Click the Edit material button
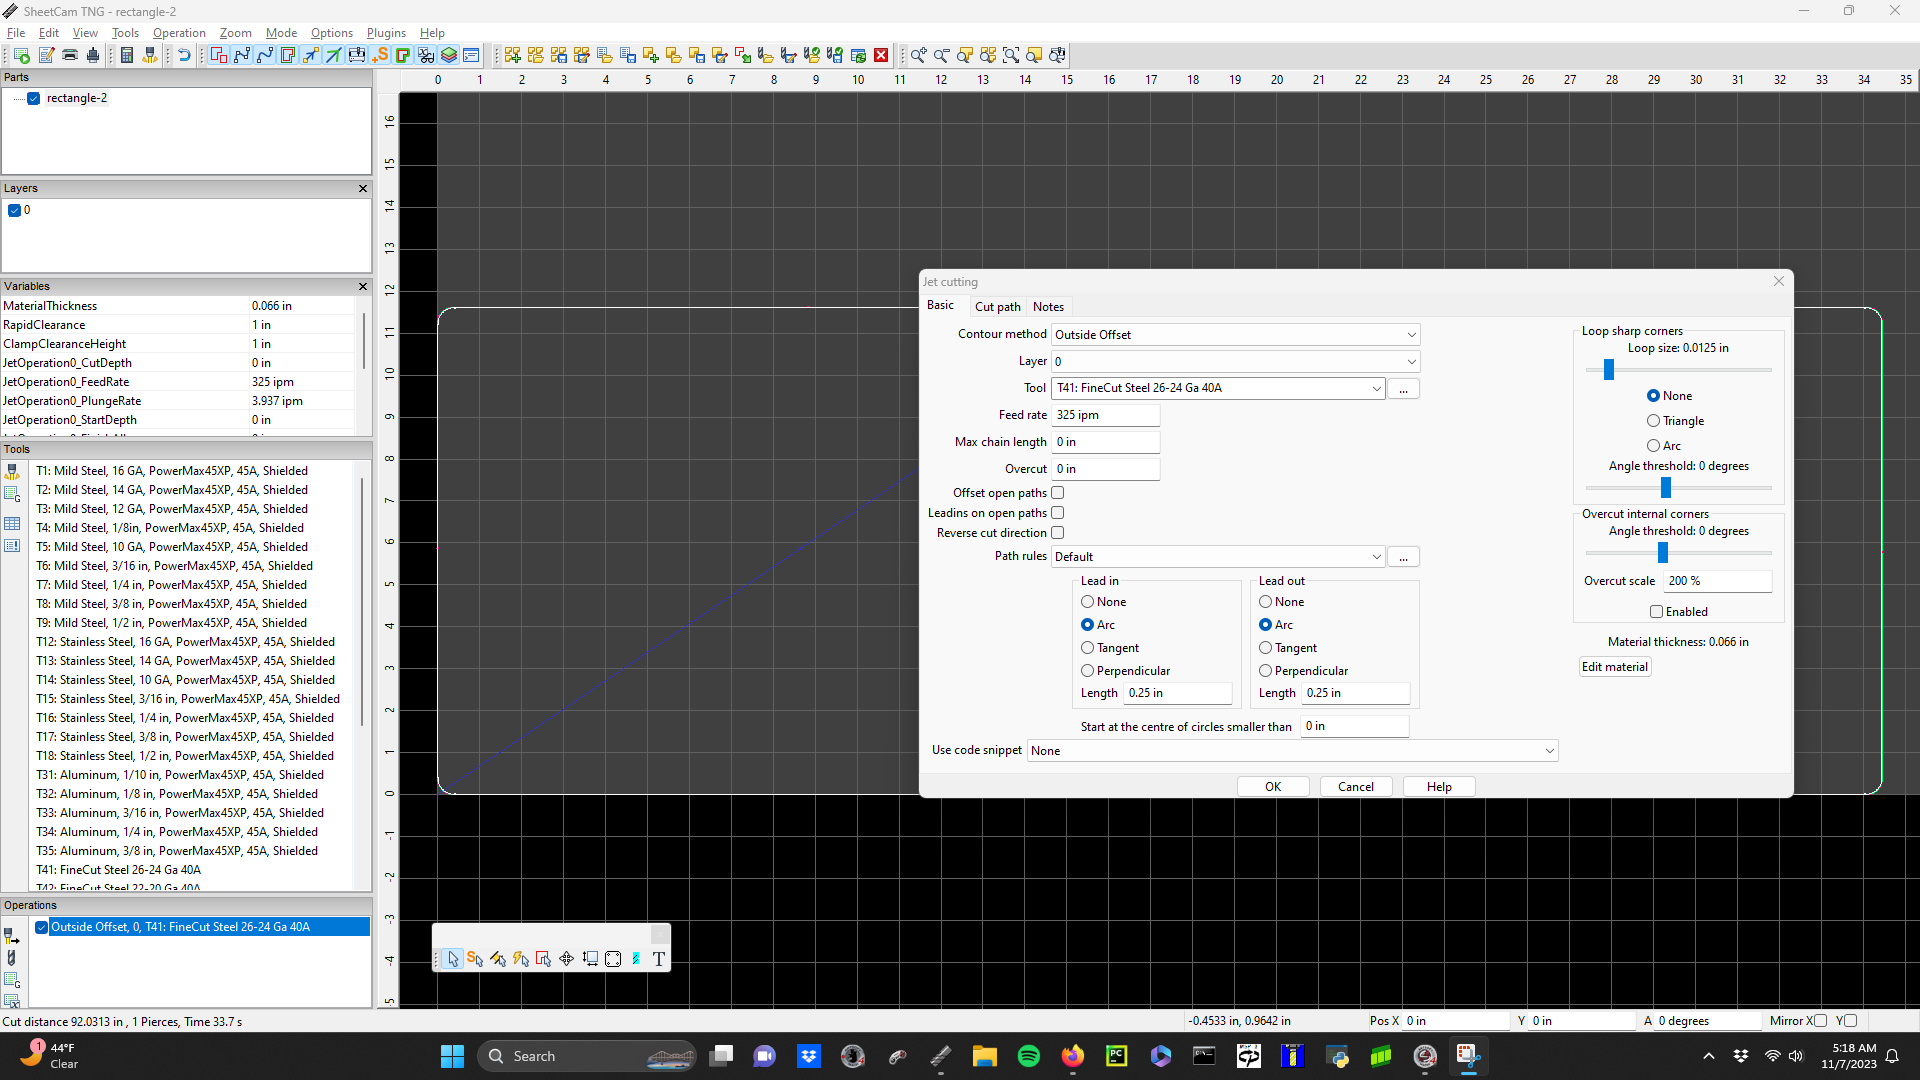Screen dimensions: 1920x1080 (x=1614, y=667)
